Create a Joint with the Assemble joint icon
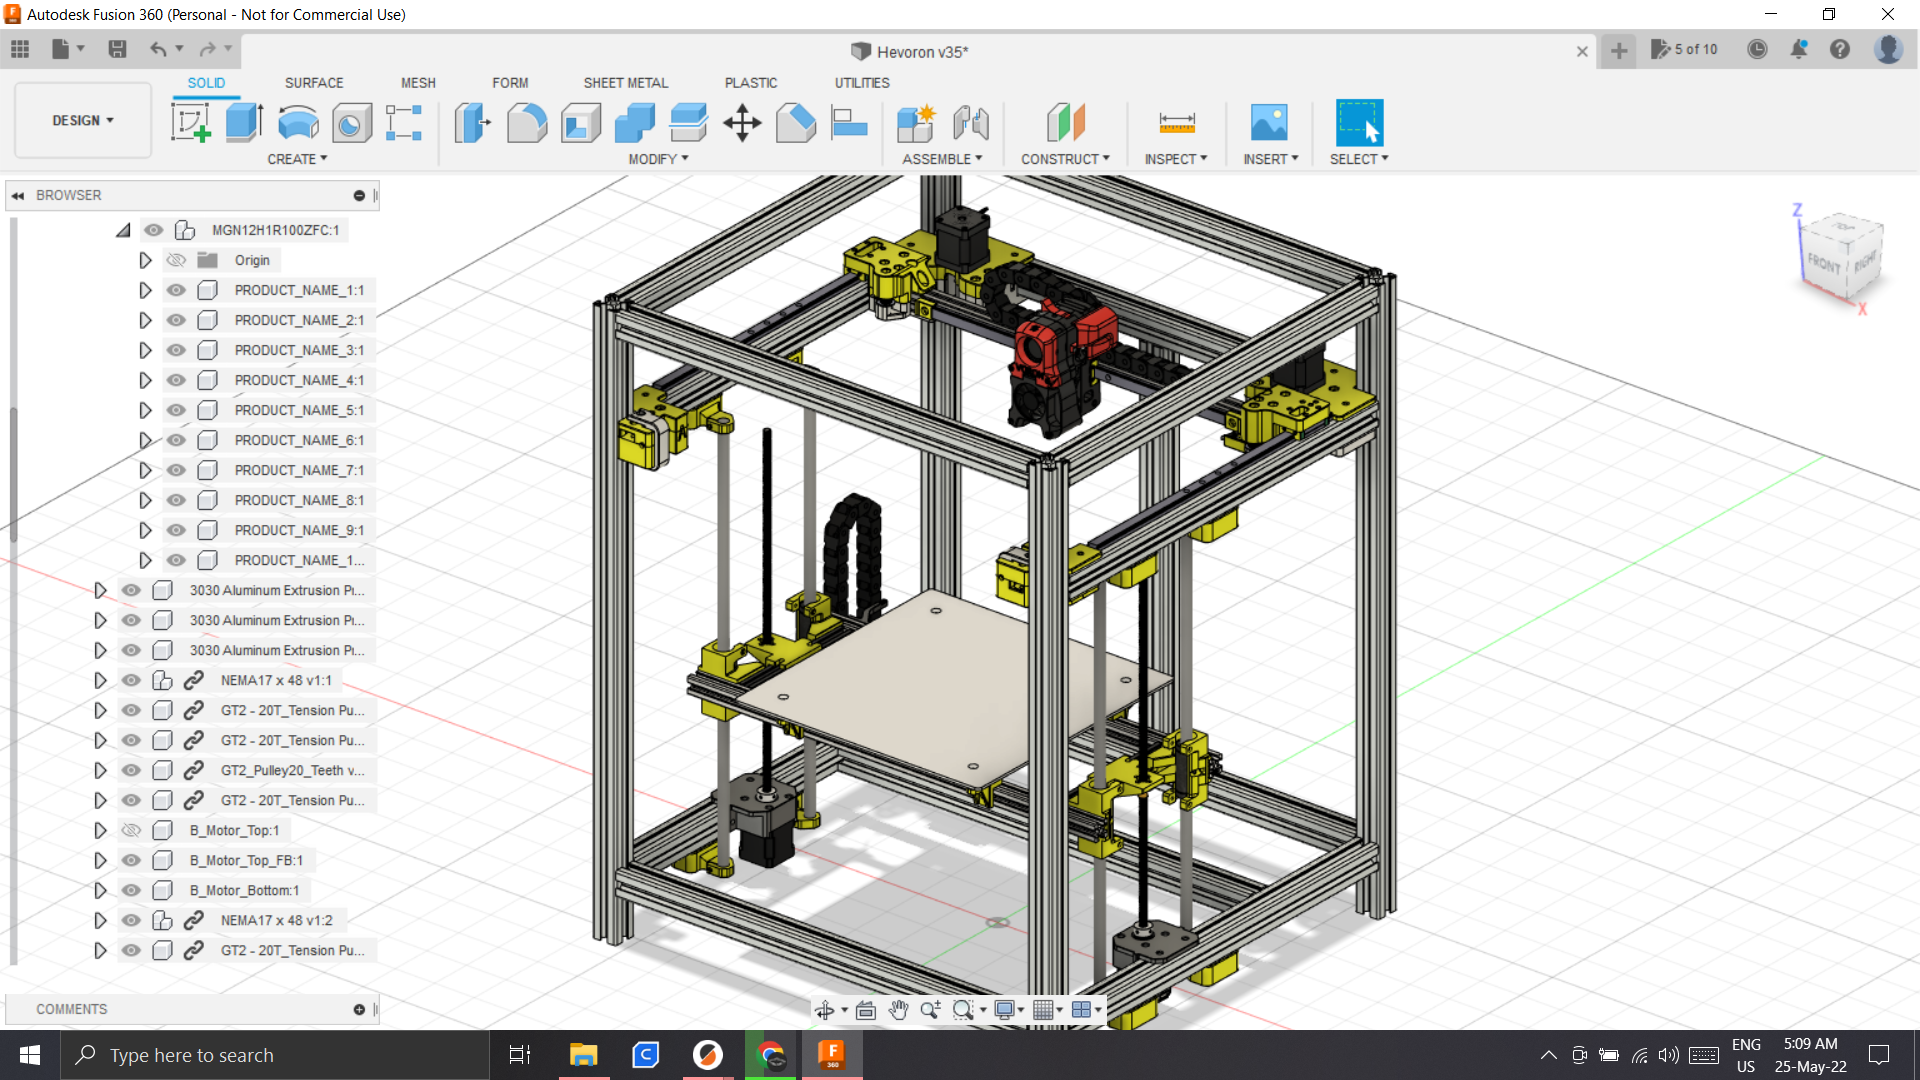The height and width of the screenshot is (1080, 1920). coord(971,123)
